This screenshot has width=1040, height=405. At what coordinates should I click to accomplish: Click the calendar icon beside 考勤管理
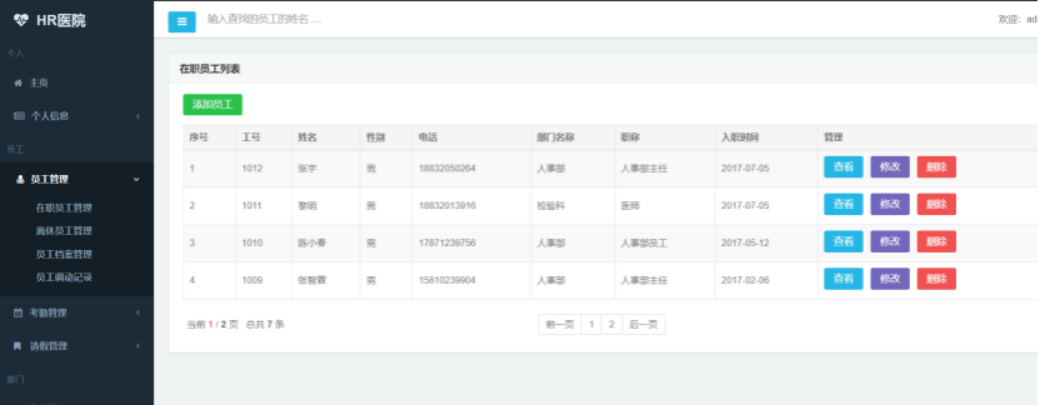tap(18, 313)
